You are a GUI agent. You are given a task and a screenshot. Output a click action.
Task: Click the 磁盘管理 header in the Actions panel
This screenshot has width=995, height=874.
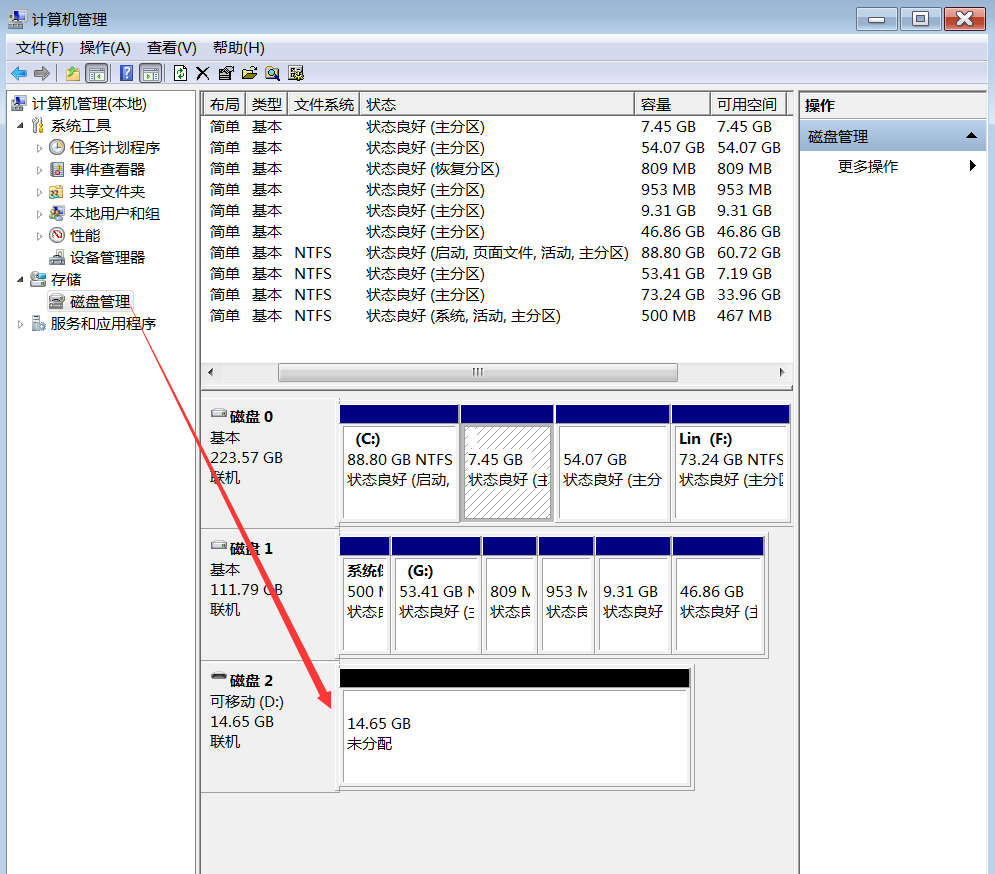pos(837,135)
